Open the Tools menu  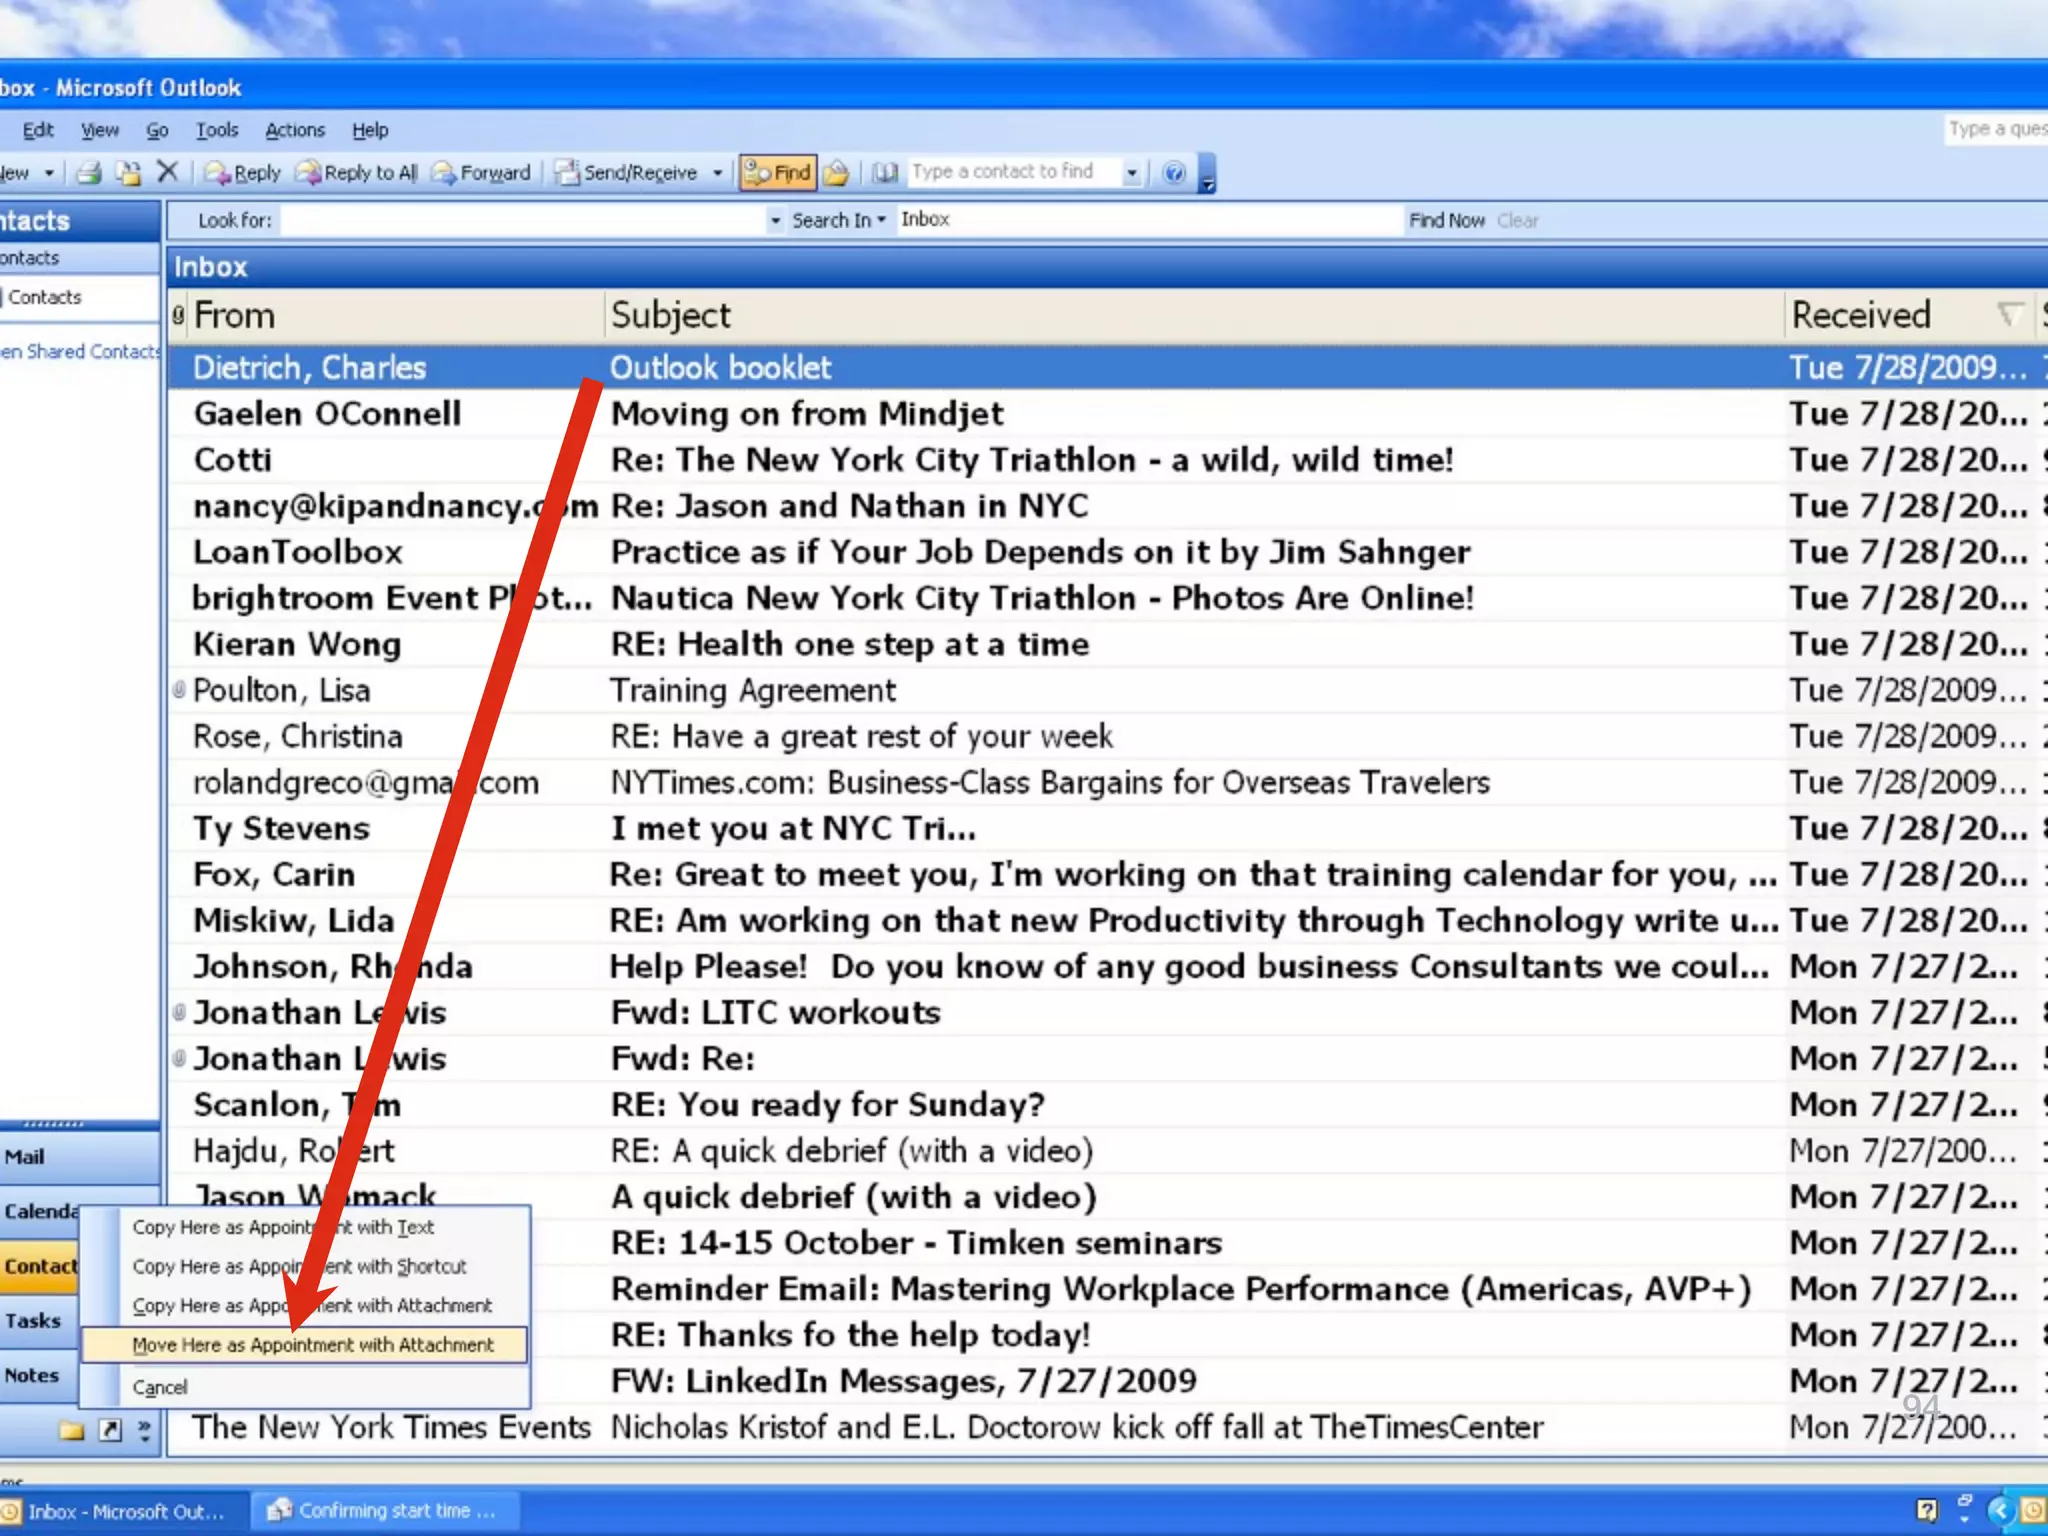[216, 130]
